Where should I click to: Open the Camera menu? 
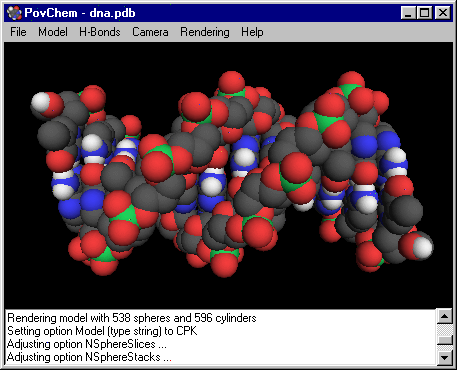[x=150, y=32]
